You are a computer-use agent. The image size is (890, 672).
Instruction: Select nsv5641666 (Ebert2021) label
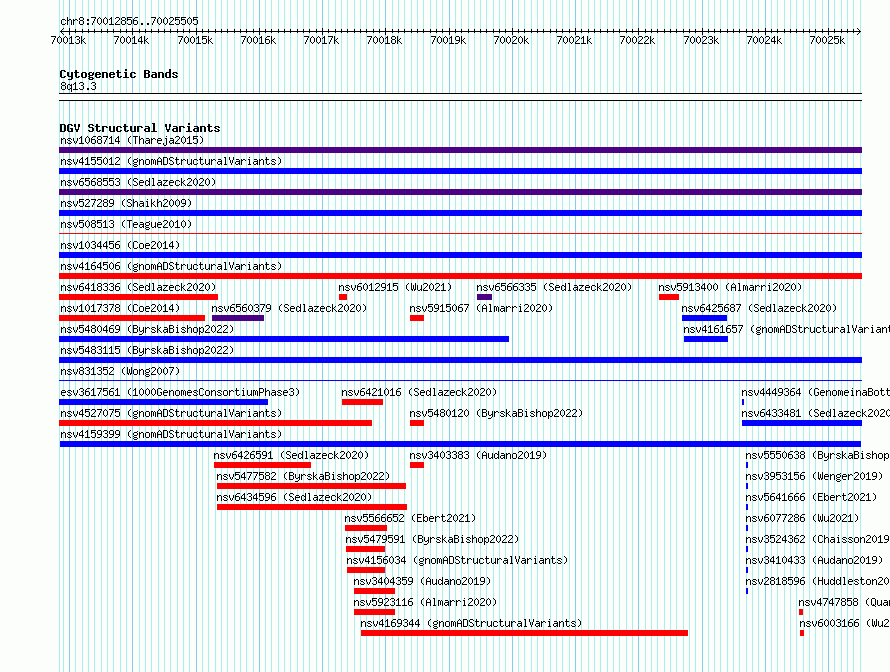[x=811, y=497]
